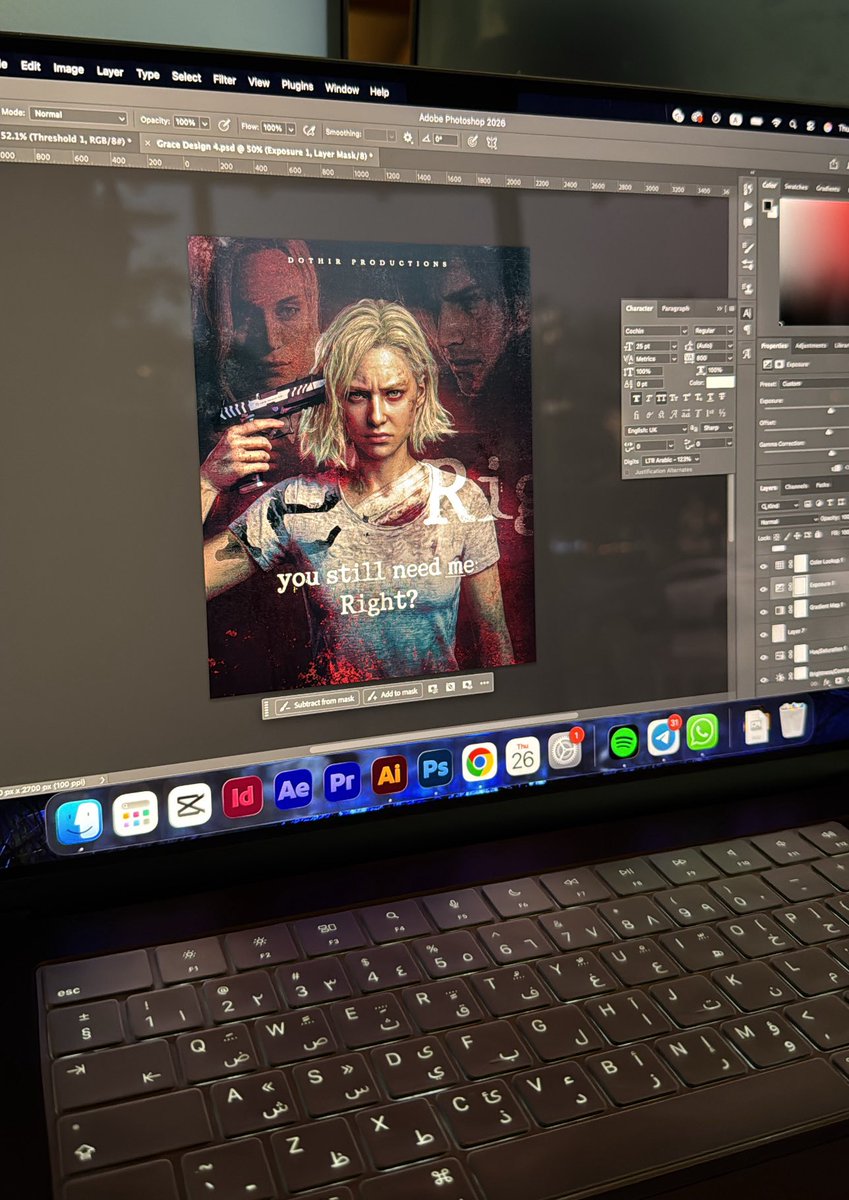Open the Paragraph panel icon in the collapsed dock
Viewport: 849px width, 1200px height.
tap(748, 330)
